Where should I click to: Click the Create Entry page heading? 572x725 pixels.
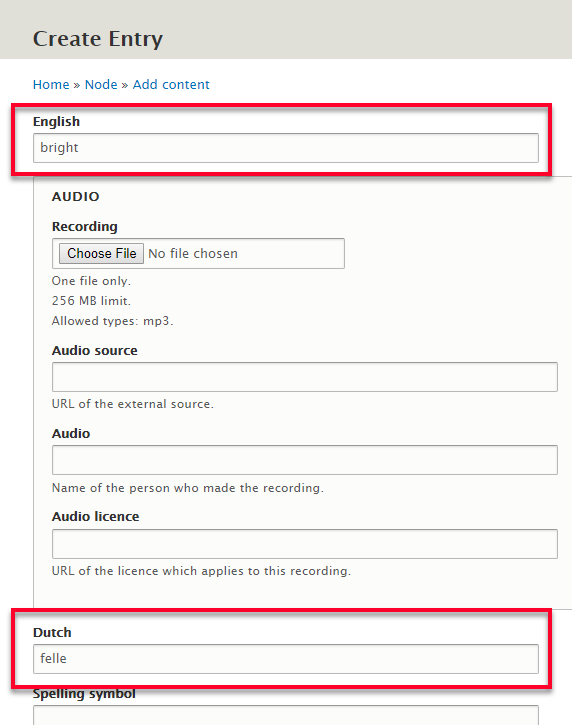pos(98,38)
